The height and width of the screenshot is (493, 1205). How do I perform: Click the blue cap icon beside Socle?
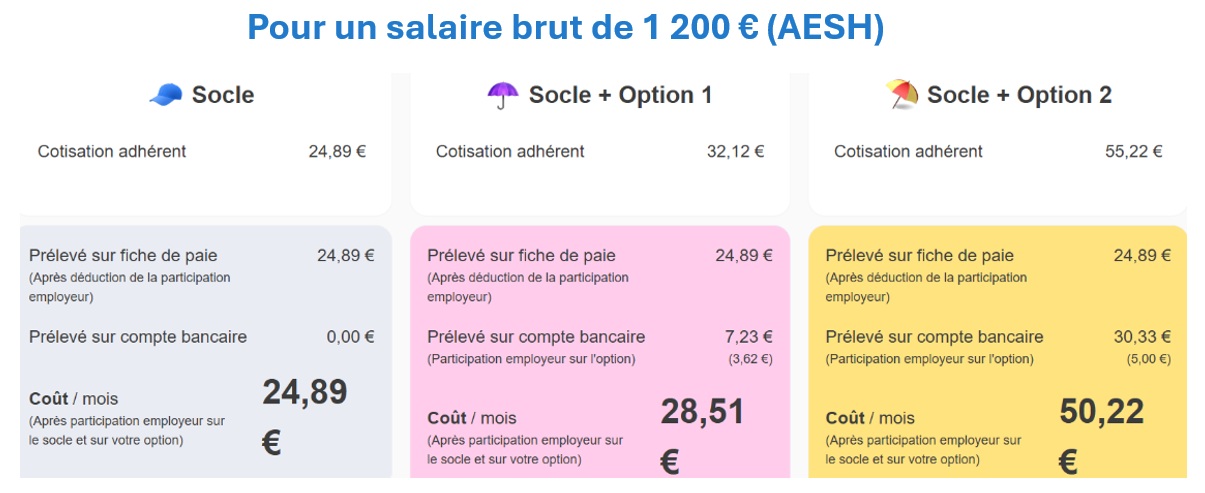pos(166,95)
